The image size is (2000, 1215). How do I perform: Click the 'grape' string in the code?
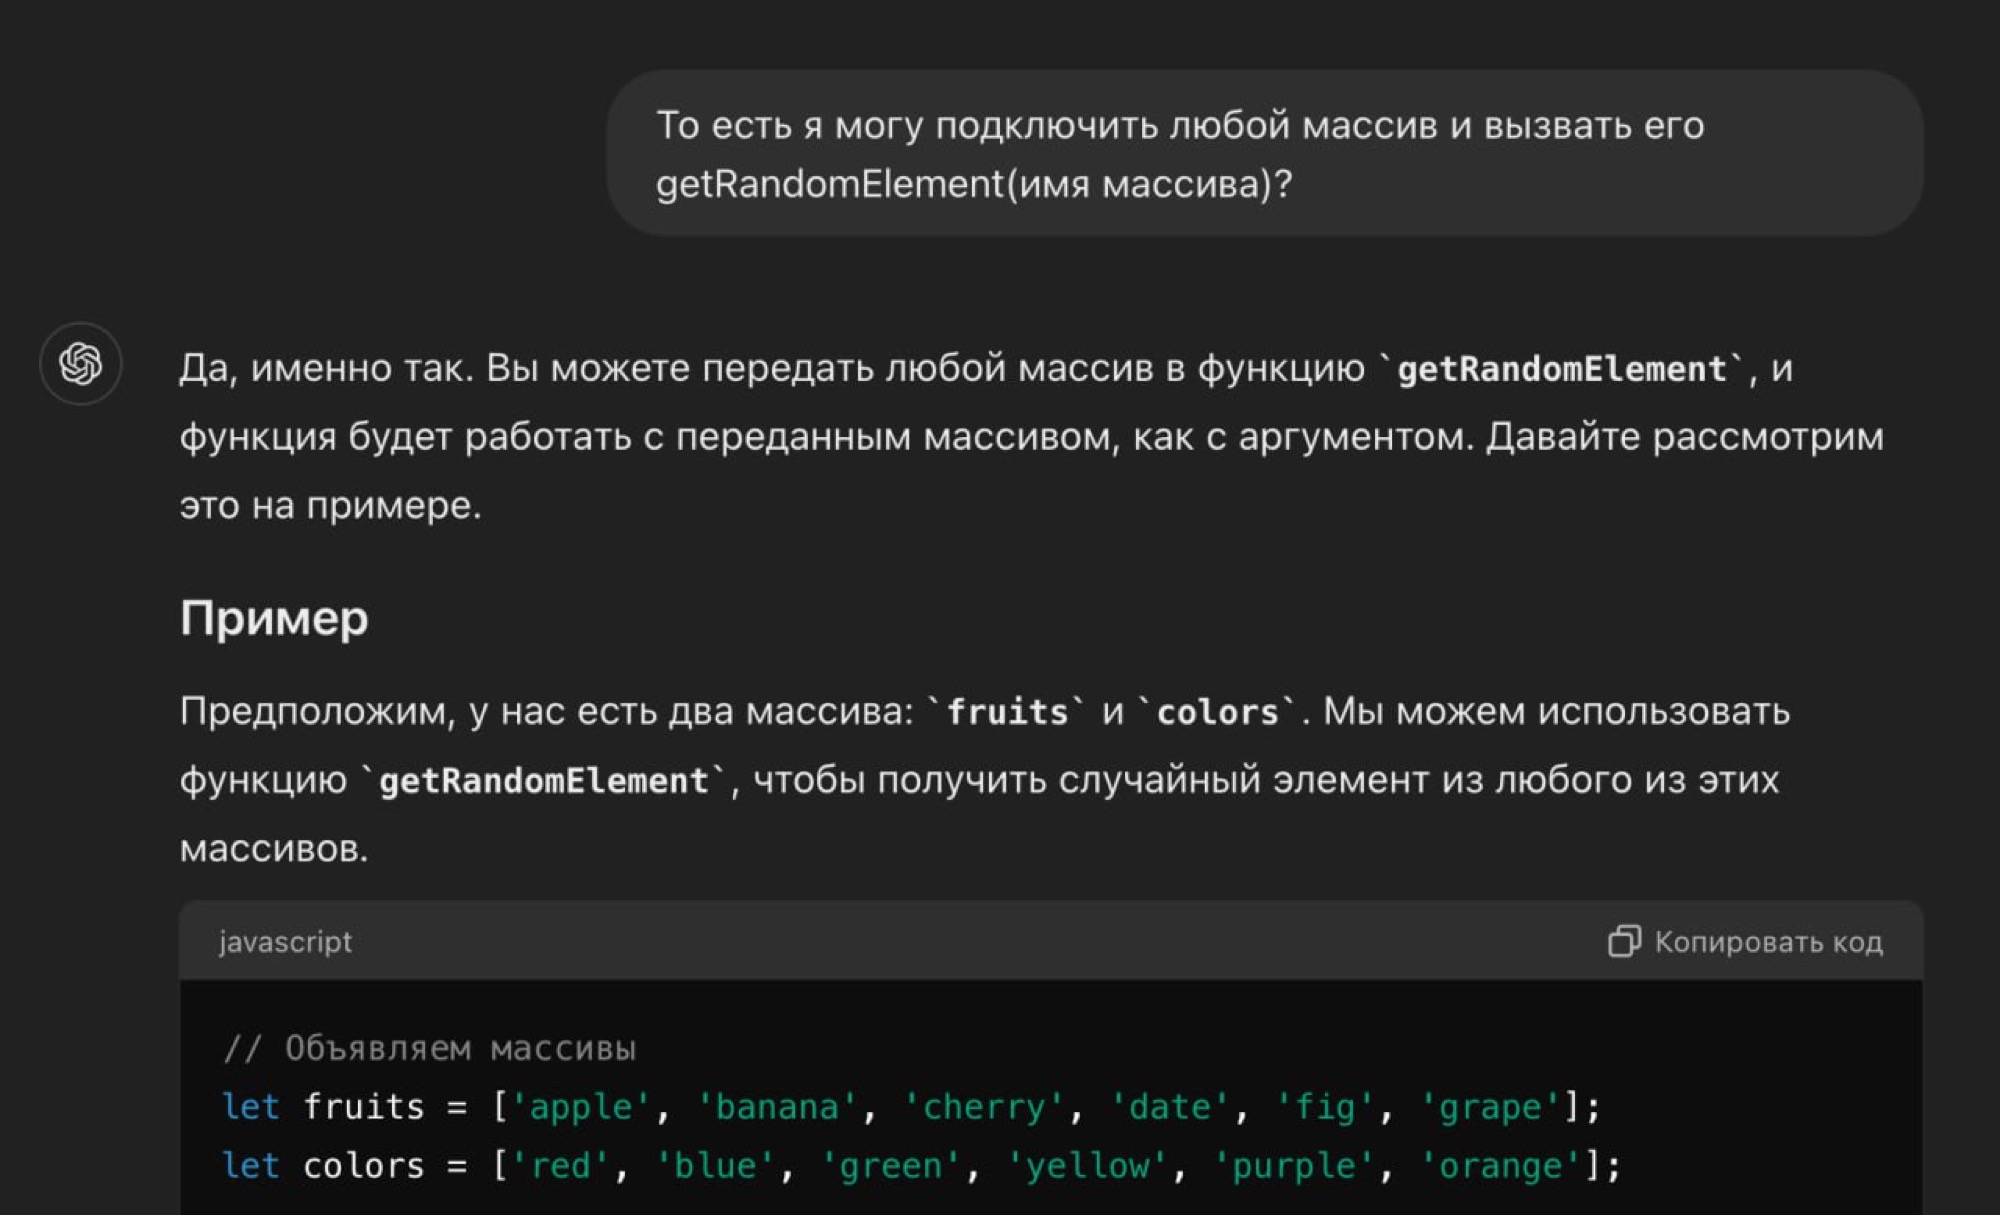click(x=1490, y=1107)
